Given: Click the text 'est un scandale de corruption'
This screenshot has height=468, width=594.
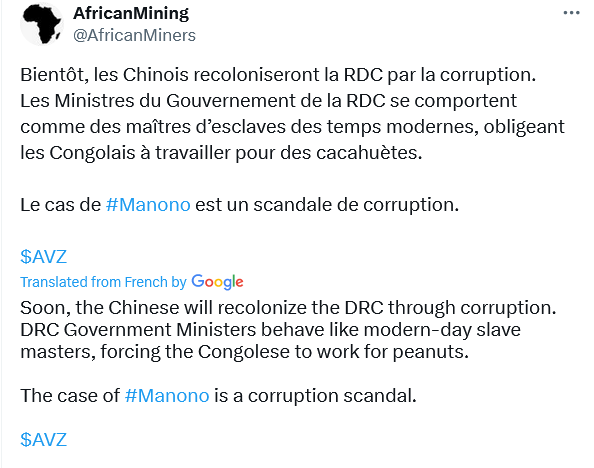Looking at the screenshot, I should point(327,205).
